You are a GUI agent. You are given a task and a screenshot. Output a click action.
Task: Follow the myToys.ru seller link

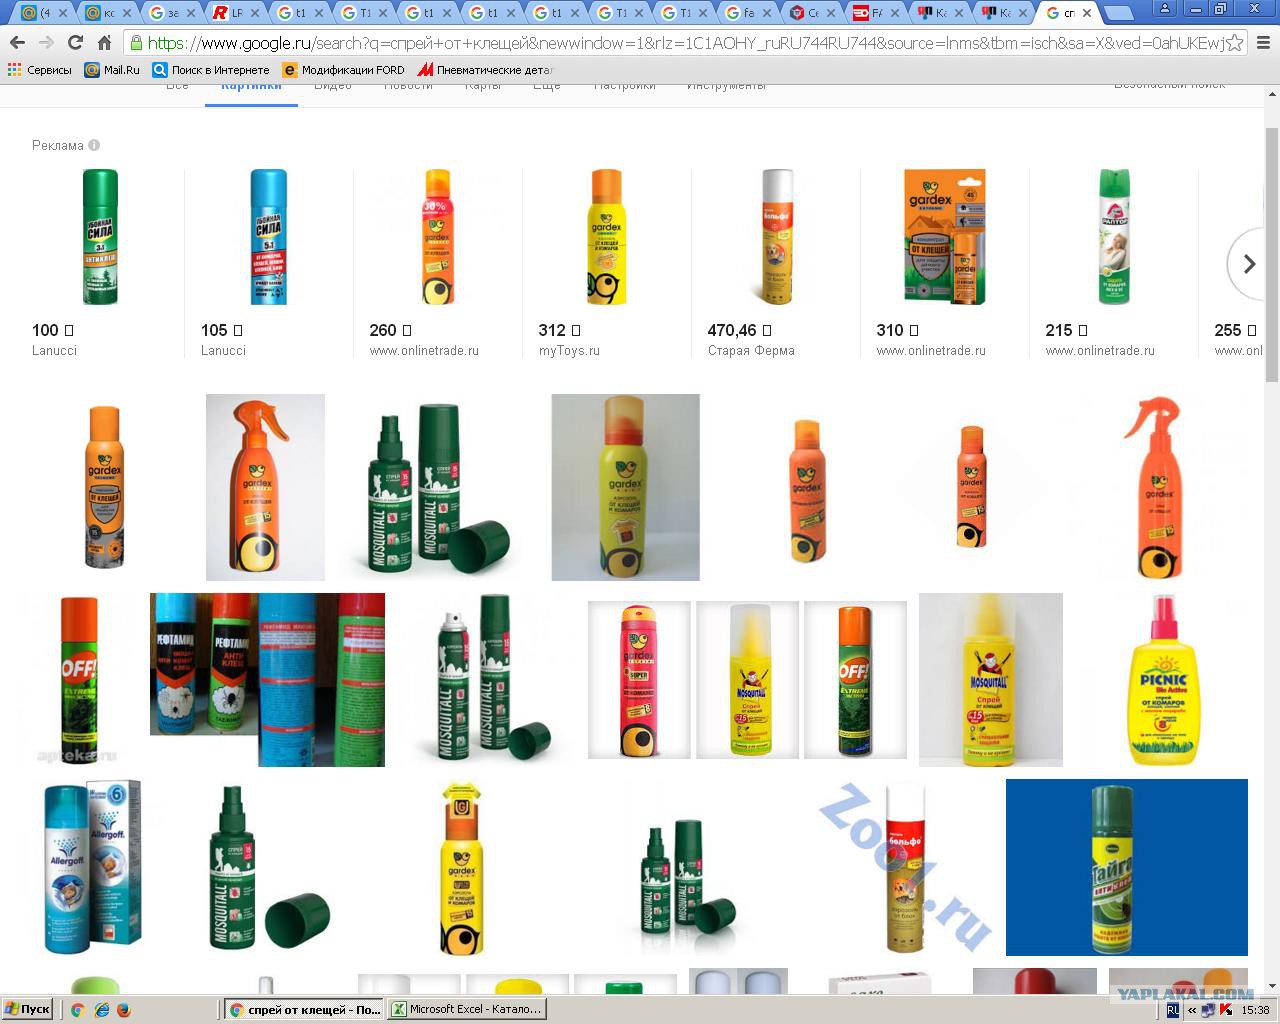(x=569, y=351)
